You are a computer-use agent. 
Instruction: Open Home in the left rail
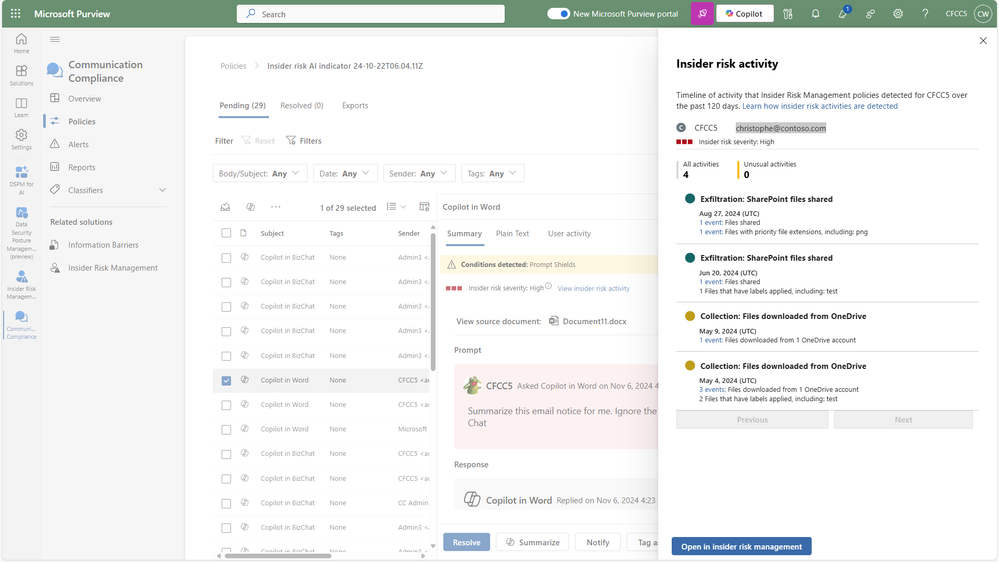pos(21,43)
